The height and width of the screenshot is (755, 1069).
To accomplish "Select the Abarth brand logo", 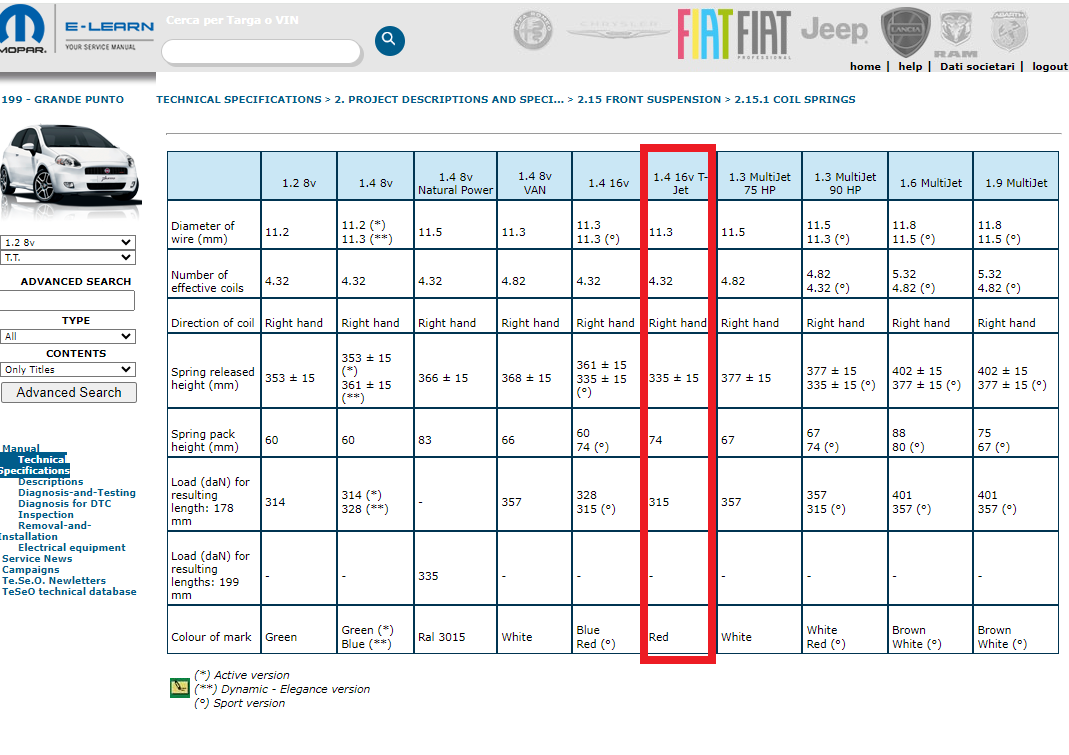I will point(1010,31).
